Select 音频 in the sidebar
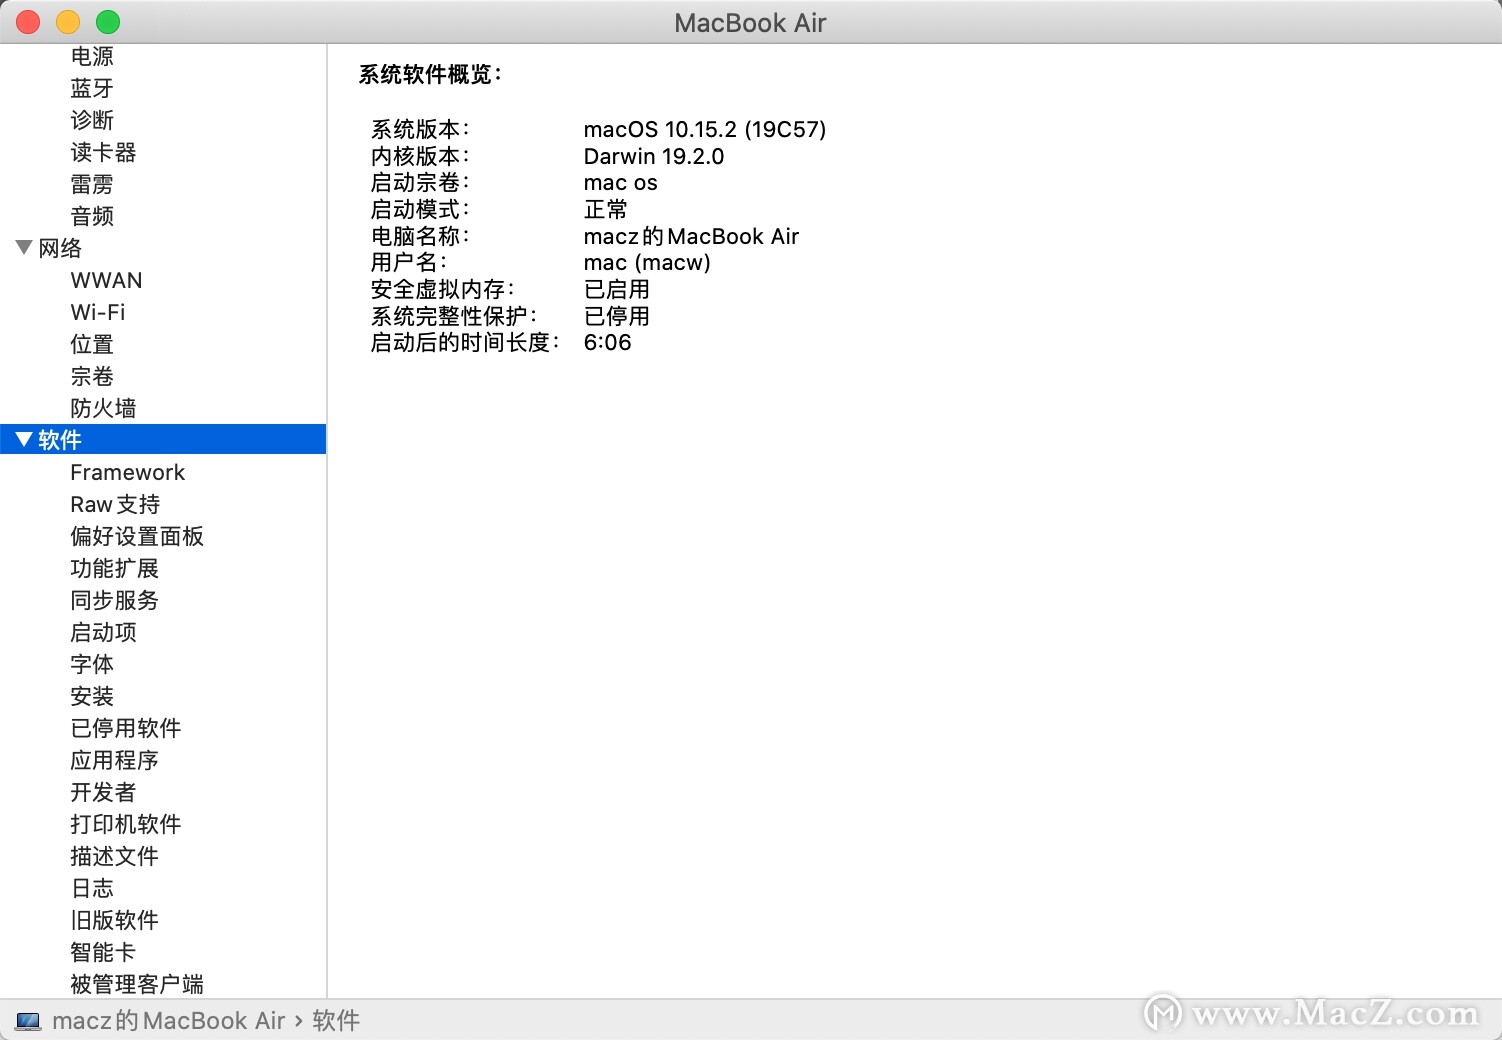 [92, 216]
